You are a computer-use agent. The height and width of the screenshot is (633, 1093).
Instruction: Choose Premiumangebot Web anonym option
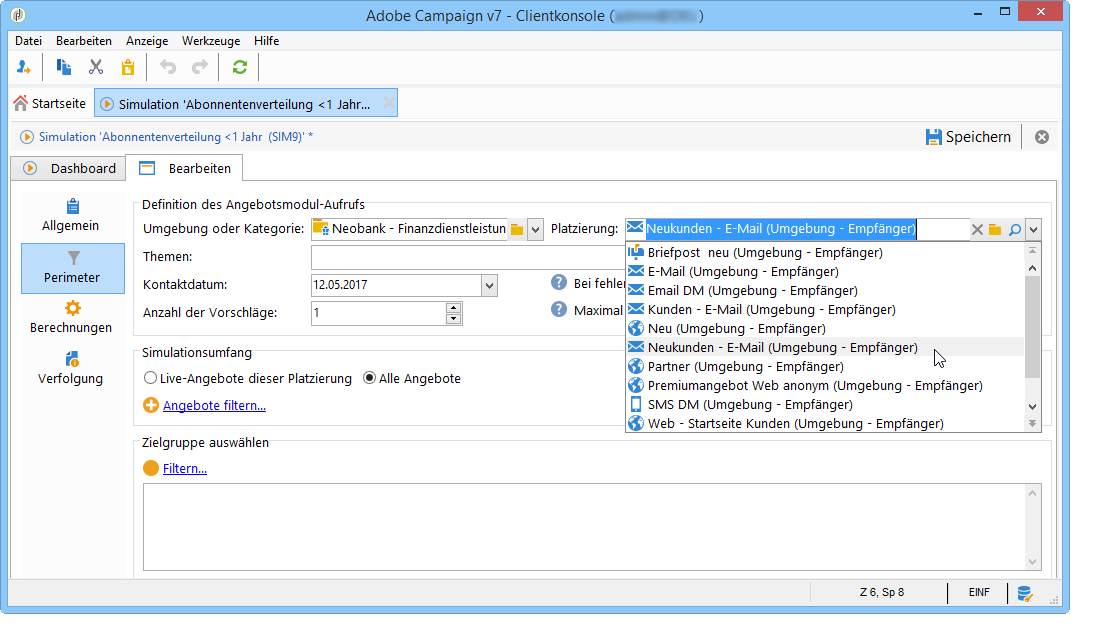[825, 386]
